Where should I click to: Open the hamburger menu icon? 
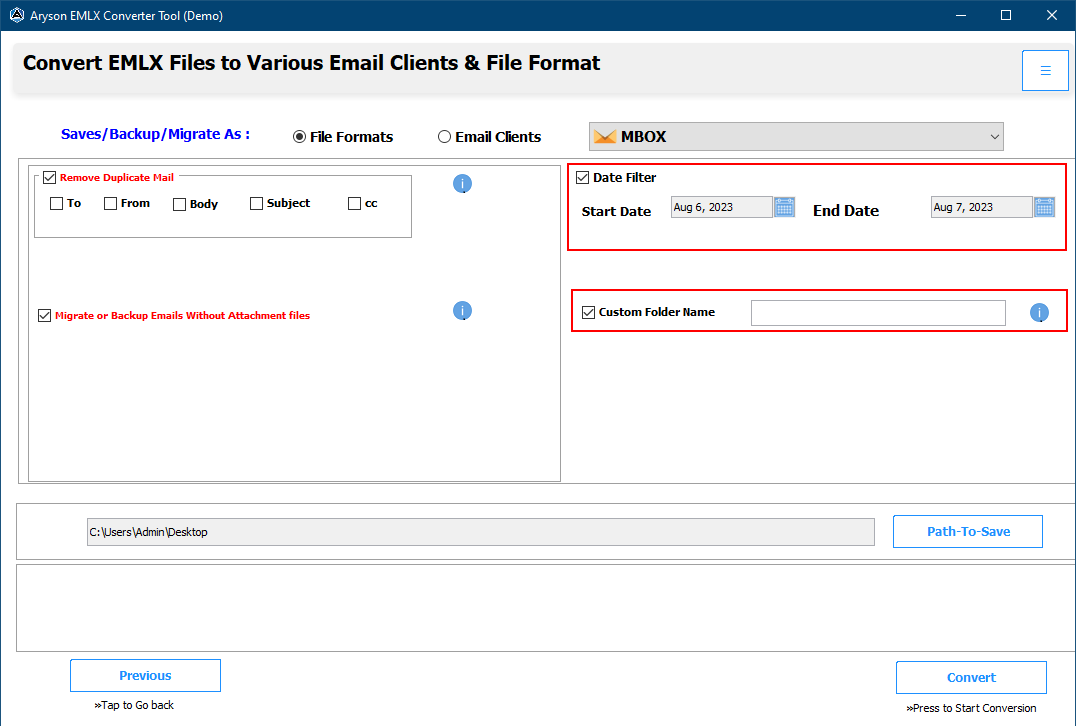[x=1045, y=71]
